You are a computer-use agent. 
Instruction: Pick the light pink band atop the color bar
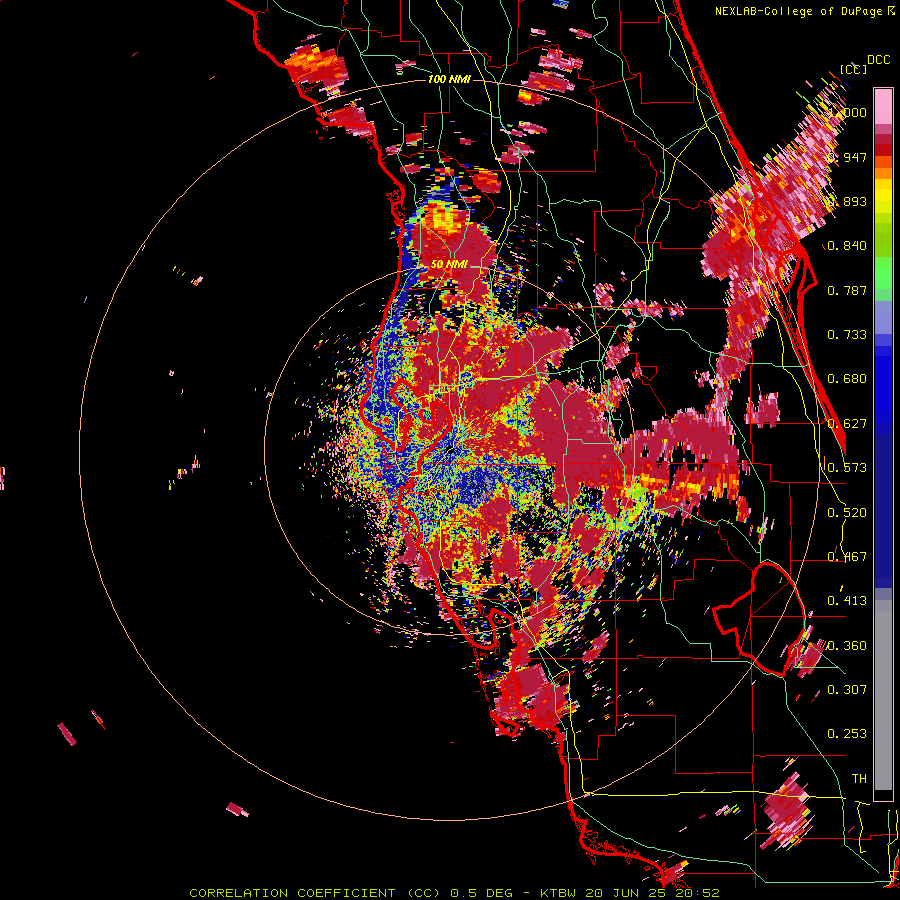point(883,106)
